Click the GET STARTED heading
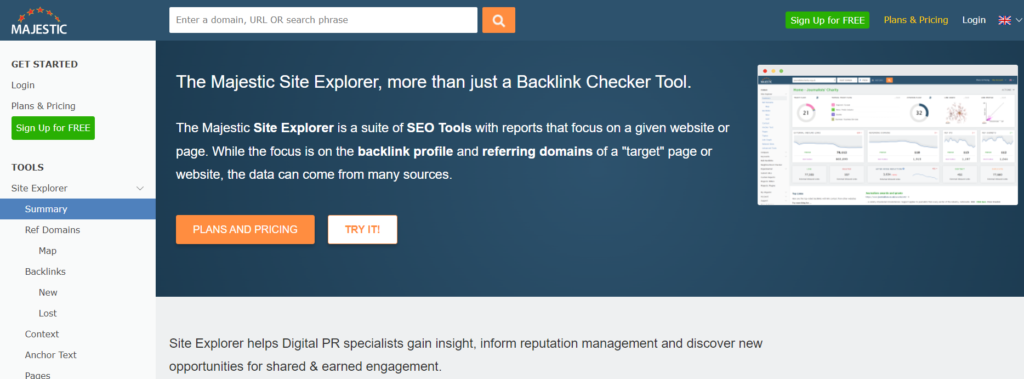The width and height of the screenshot is (1024, 379). coord(44,64)
